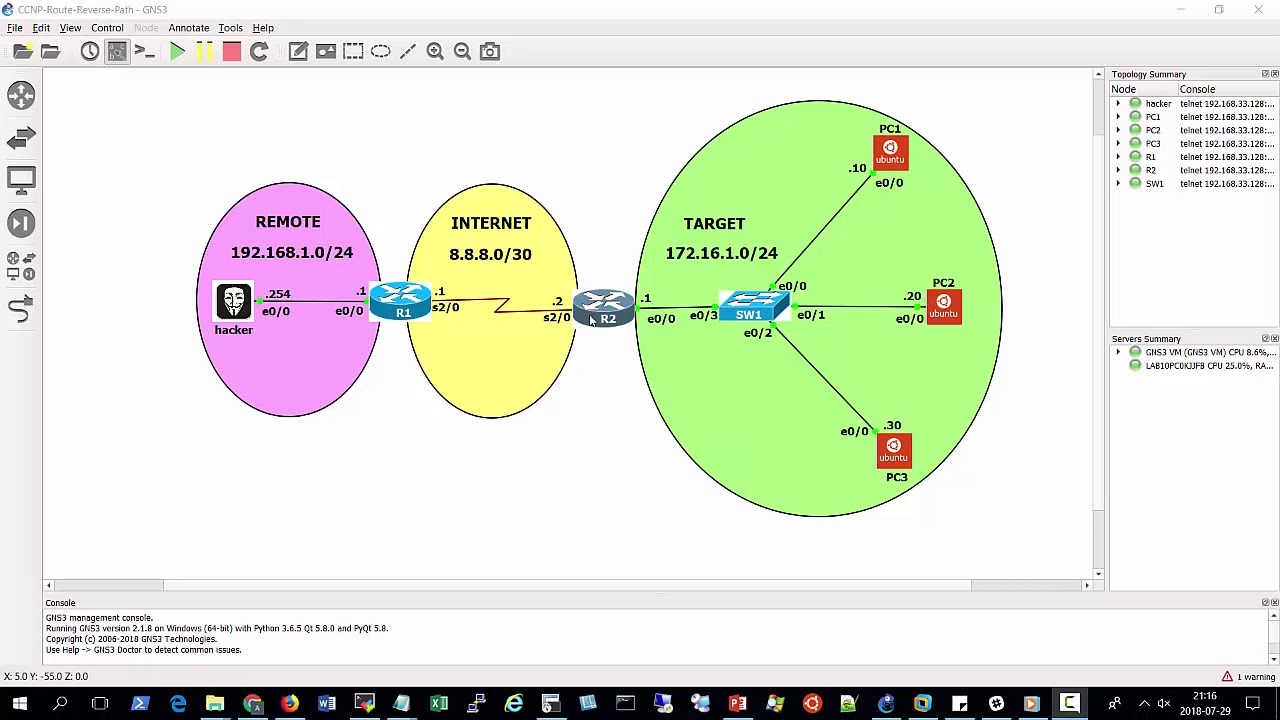This screenshot has width=1280, height=720.
Task: Select router R1 on the canvas
Action: point(400,301)
